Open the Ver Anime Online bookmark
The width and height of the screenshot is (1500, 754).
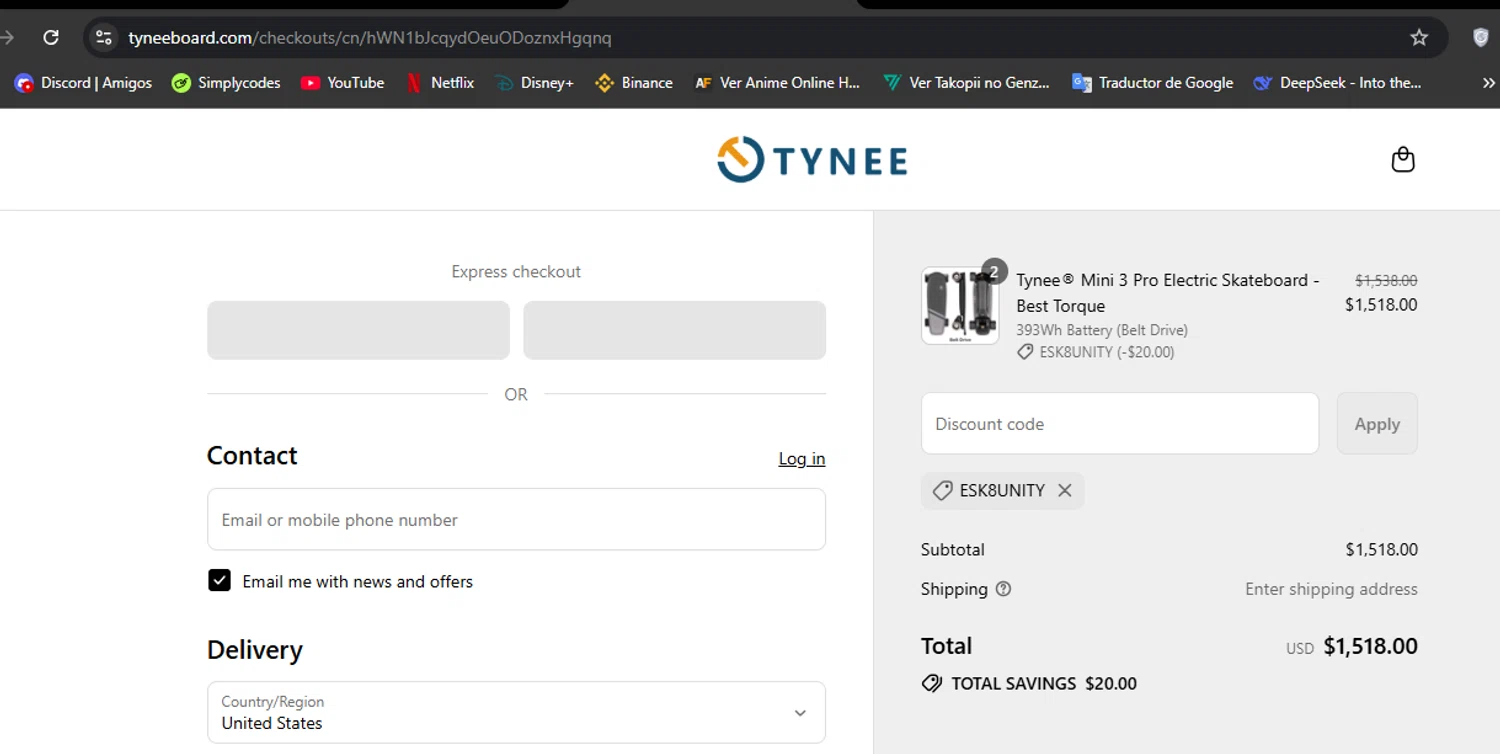[777, 83]
